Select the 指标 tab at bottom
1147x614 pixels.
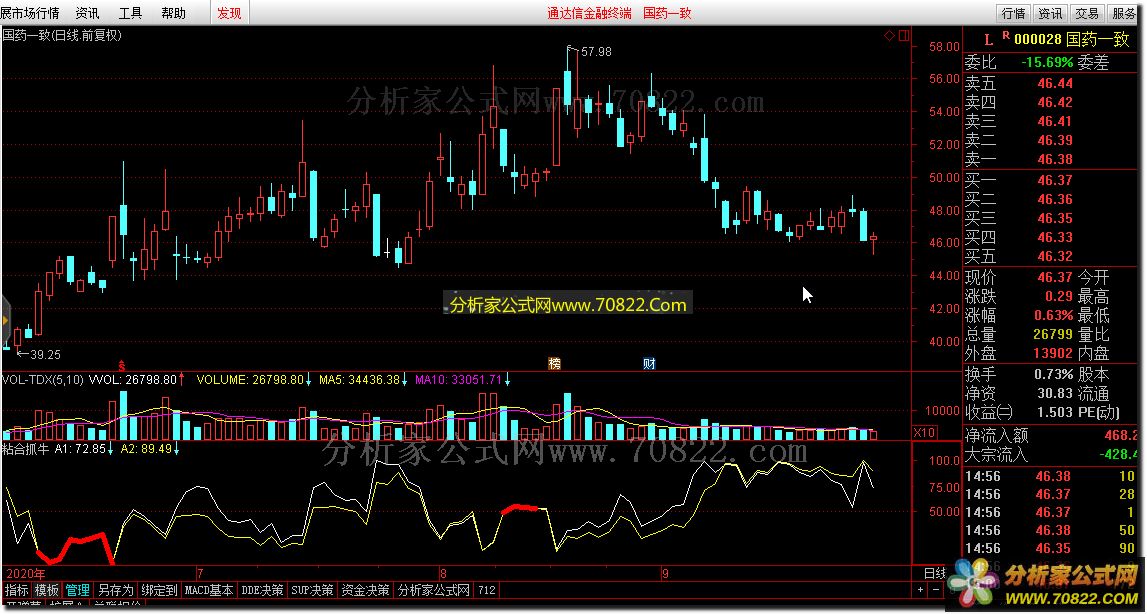coord(17,590)
